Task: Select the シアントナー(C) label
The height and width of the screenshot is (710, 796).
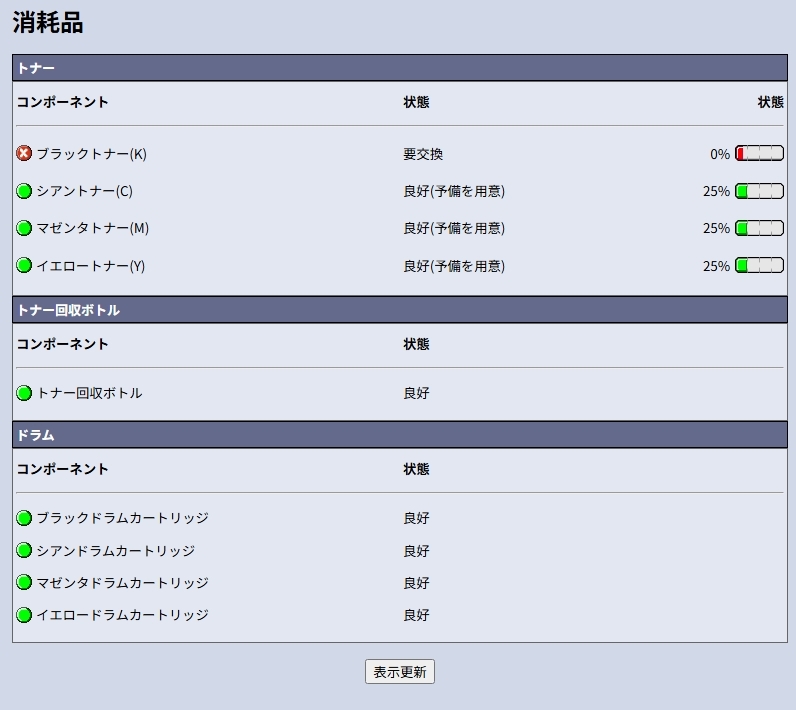Action: pyautogui.click(x=85, y=191)
